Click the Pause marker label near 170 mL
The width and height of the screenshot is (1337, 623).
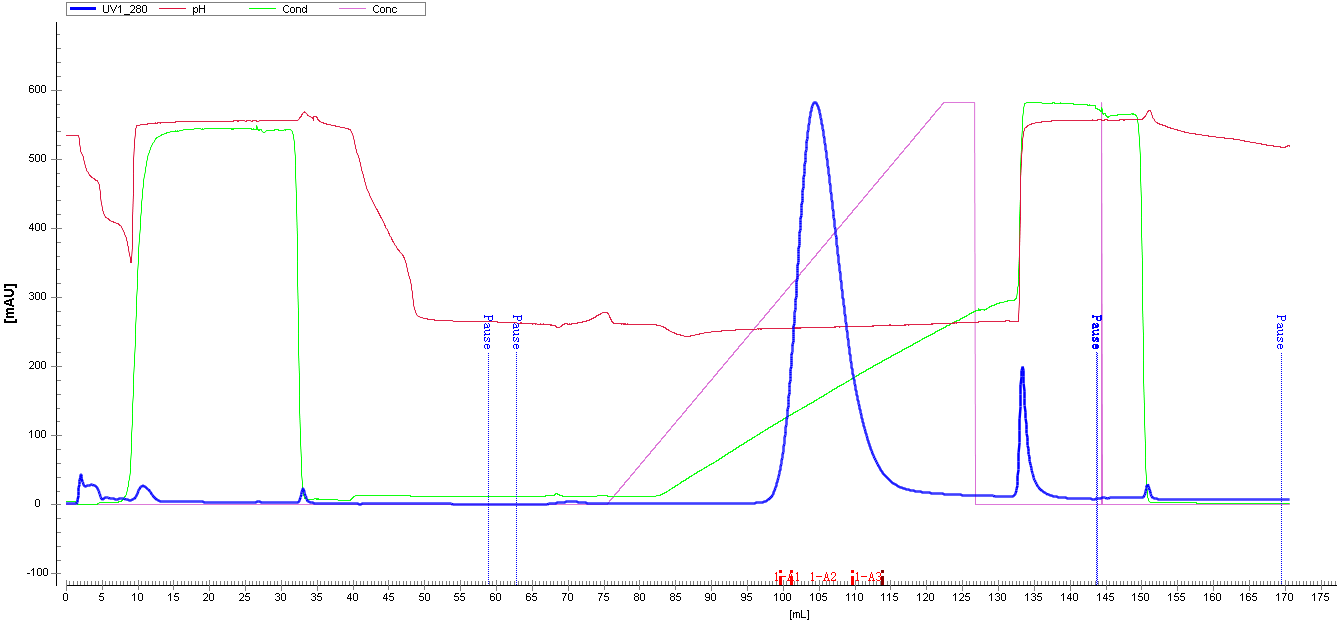1280,331
